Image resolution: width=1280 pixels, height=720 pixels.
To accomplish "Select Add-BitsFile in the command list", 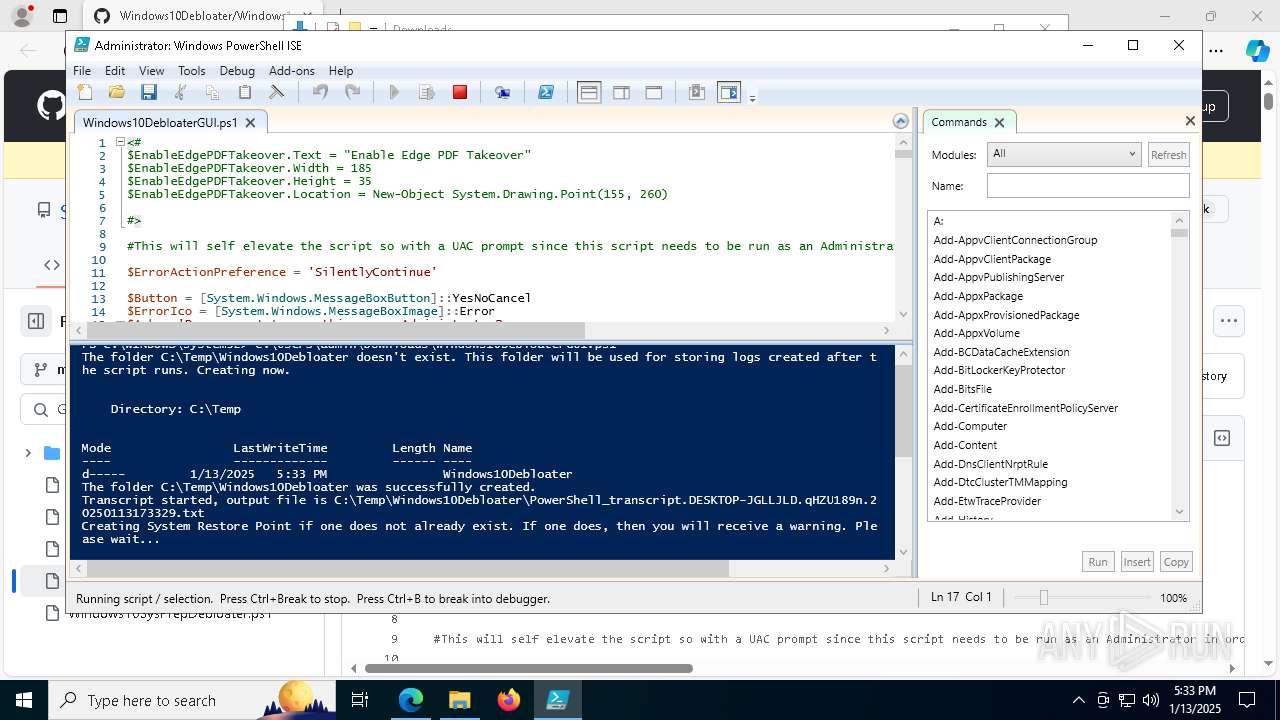I will coord(963,389).
